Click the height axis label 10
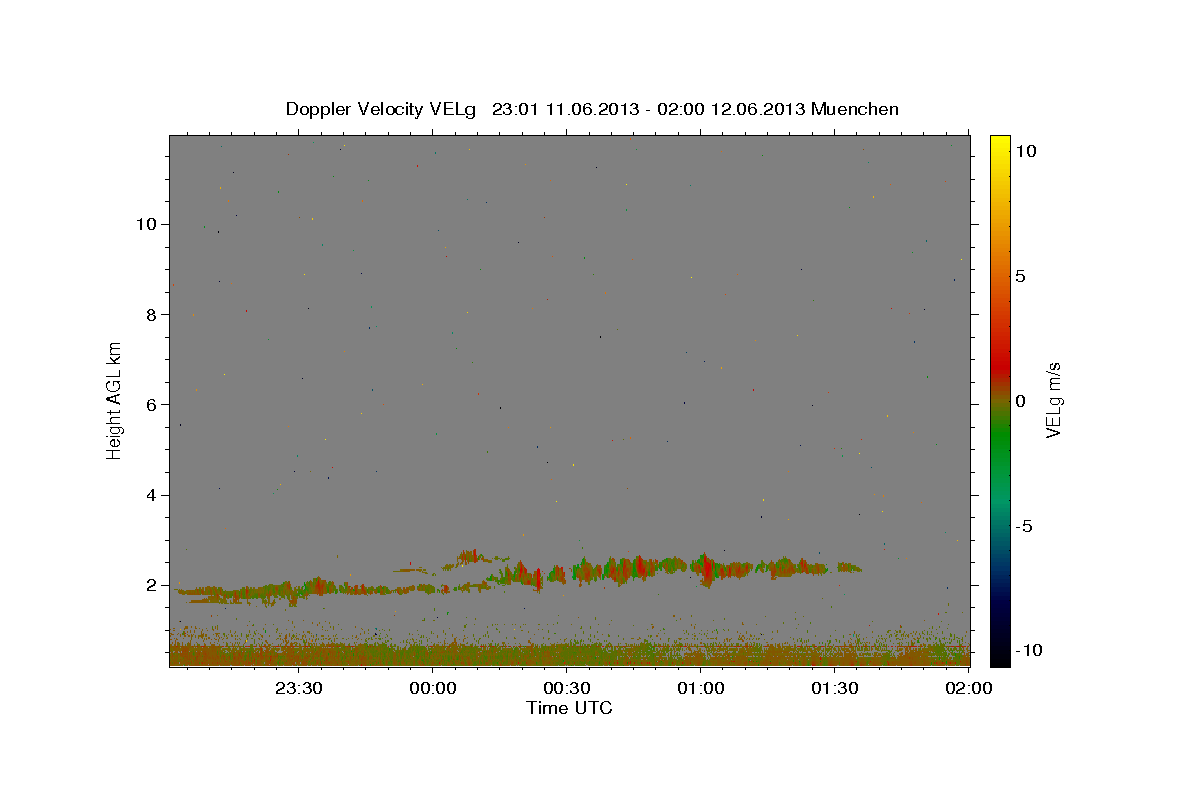This screenshot has height=800, width=1200. click(148, 223)
